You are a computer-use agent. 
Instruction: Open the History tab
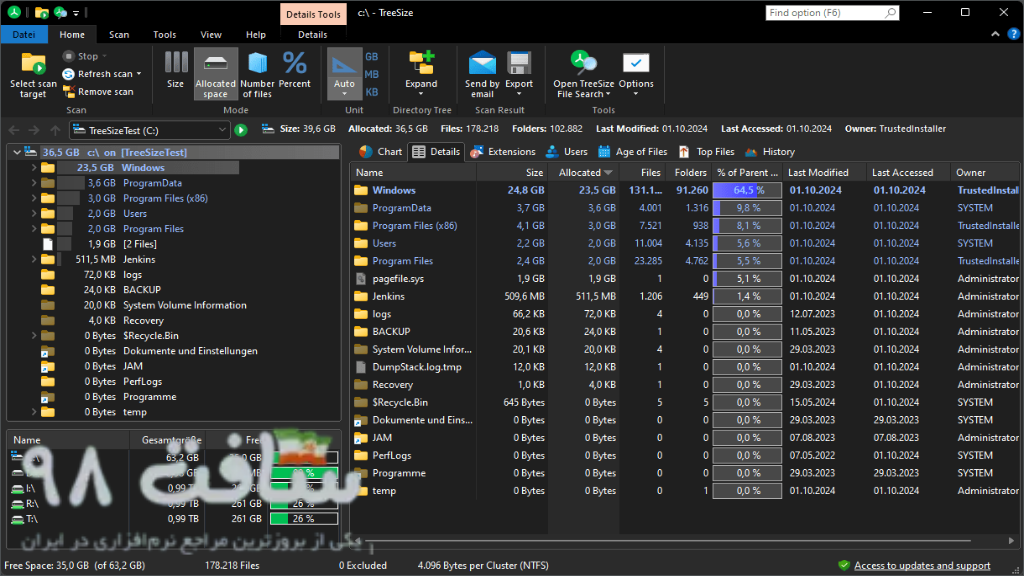(770, 152)
